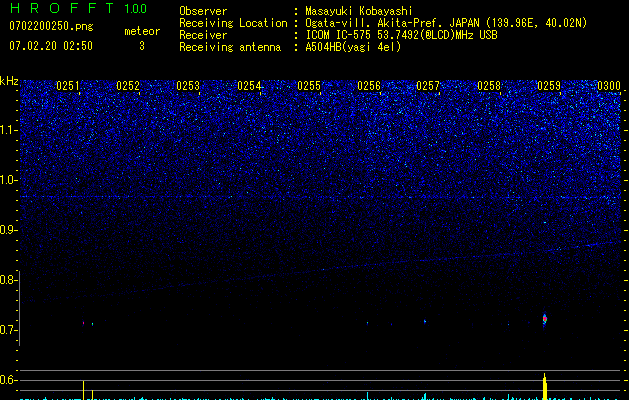The height and width of the screenshot is (400, 629).
Task: Click the 0.8 frequency axis label
Action: coord(8,280)
